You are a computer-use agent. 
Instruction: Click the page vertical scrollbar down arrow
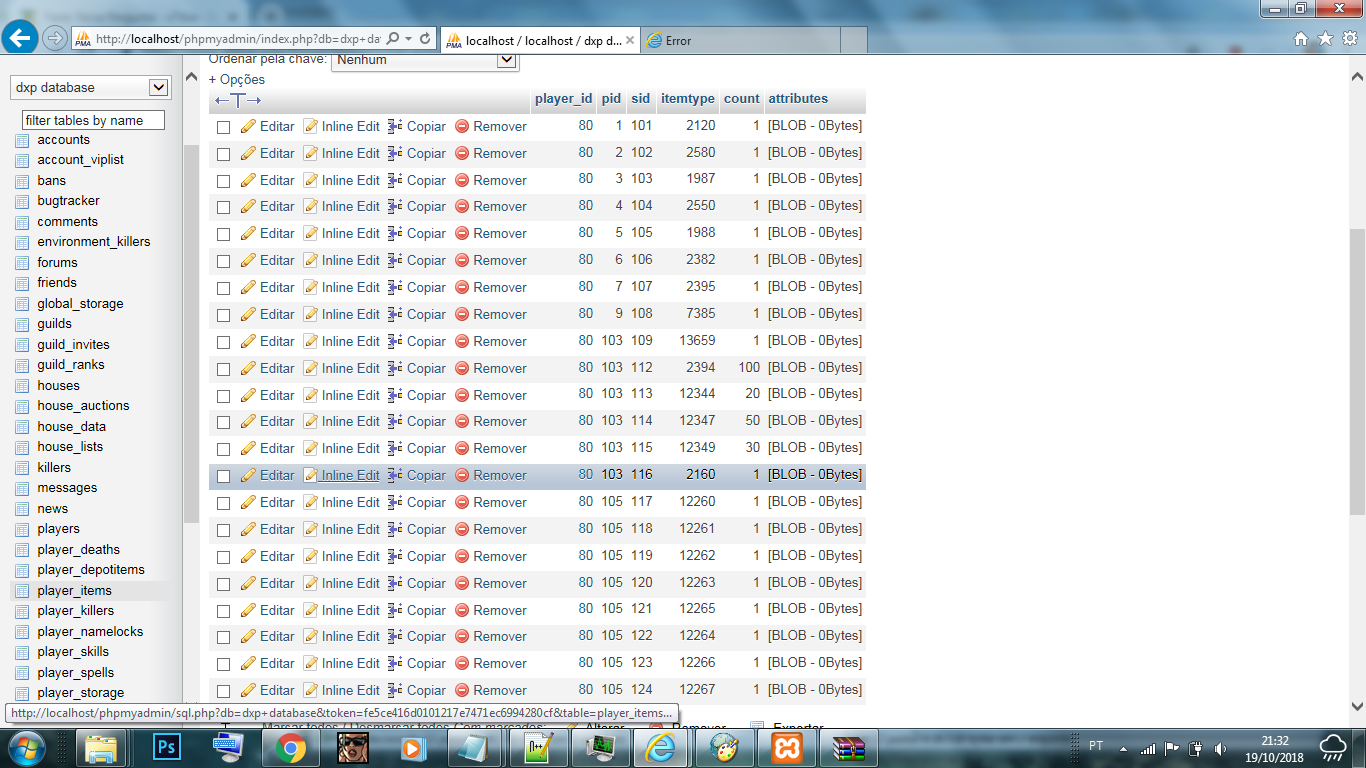pos(1357,706)
